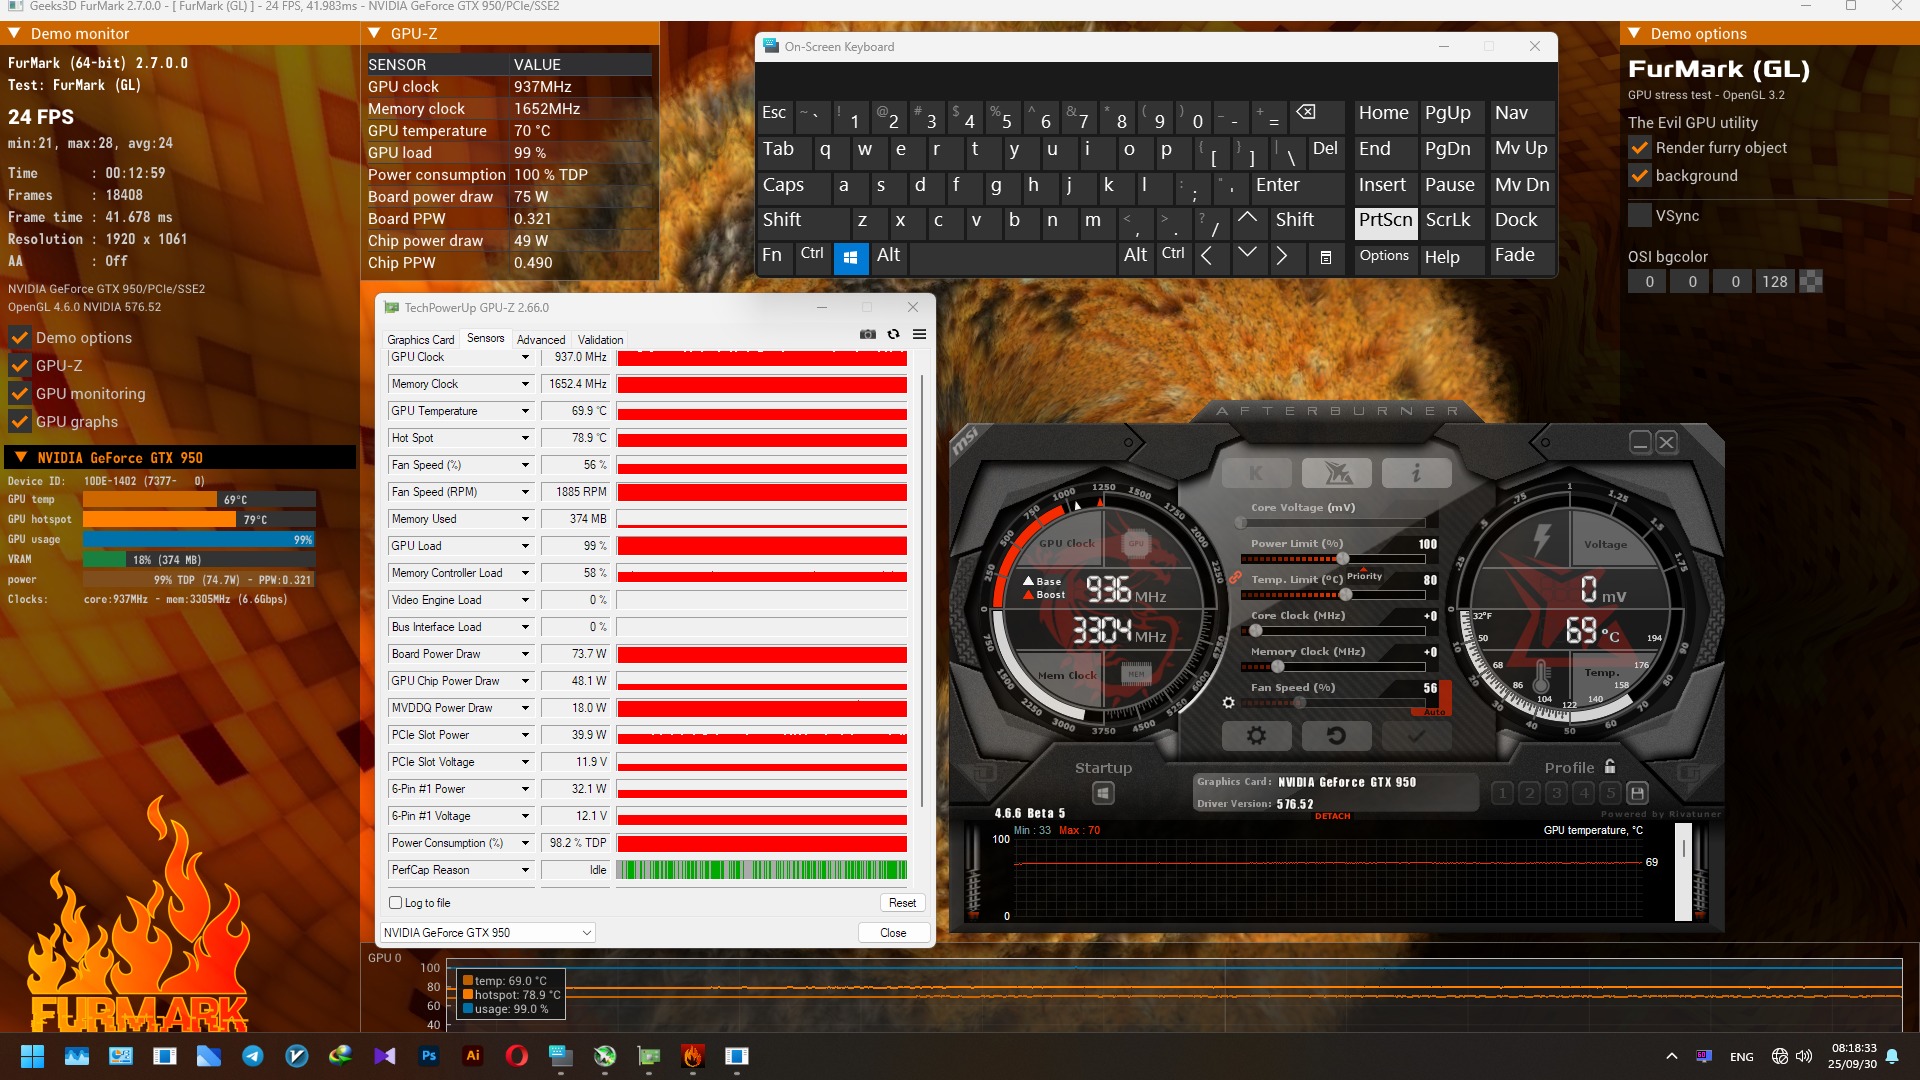Switch to GPU-Z Graphics Card tab

(420, 340)
